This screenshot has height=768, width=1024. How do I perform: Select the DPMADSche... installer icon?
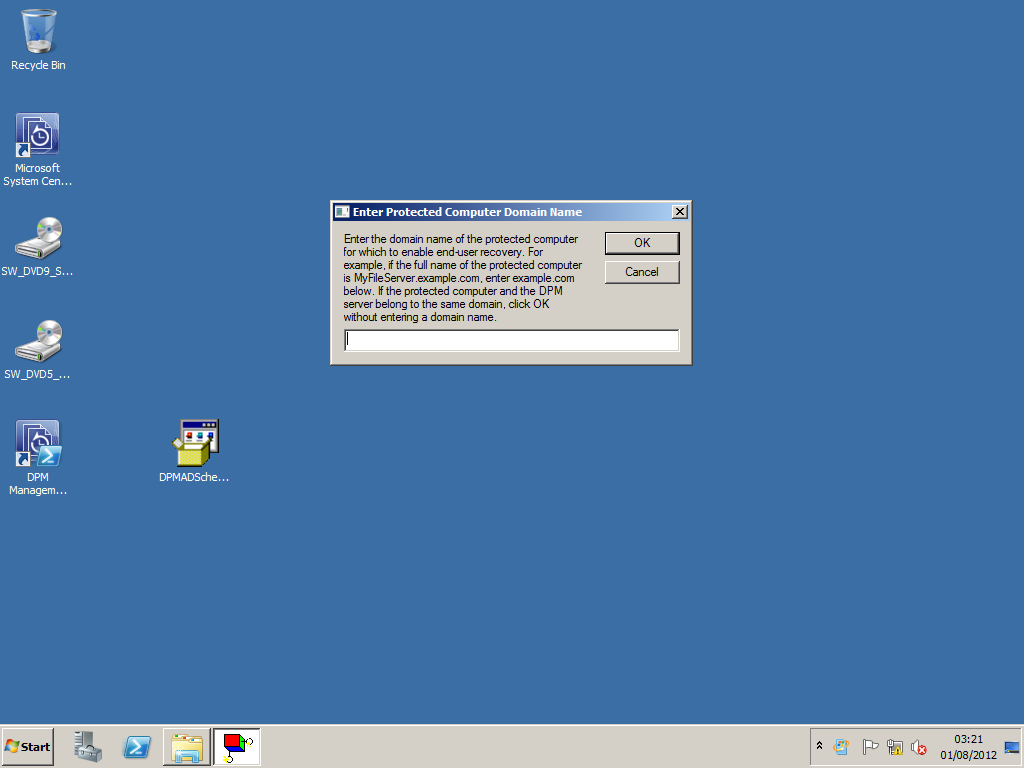point(194,451)
